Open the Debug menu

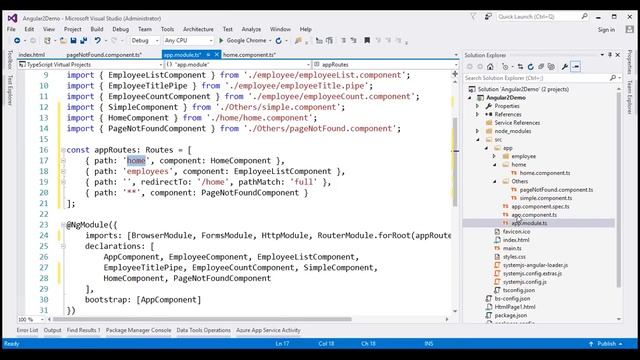pos(120,29)
